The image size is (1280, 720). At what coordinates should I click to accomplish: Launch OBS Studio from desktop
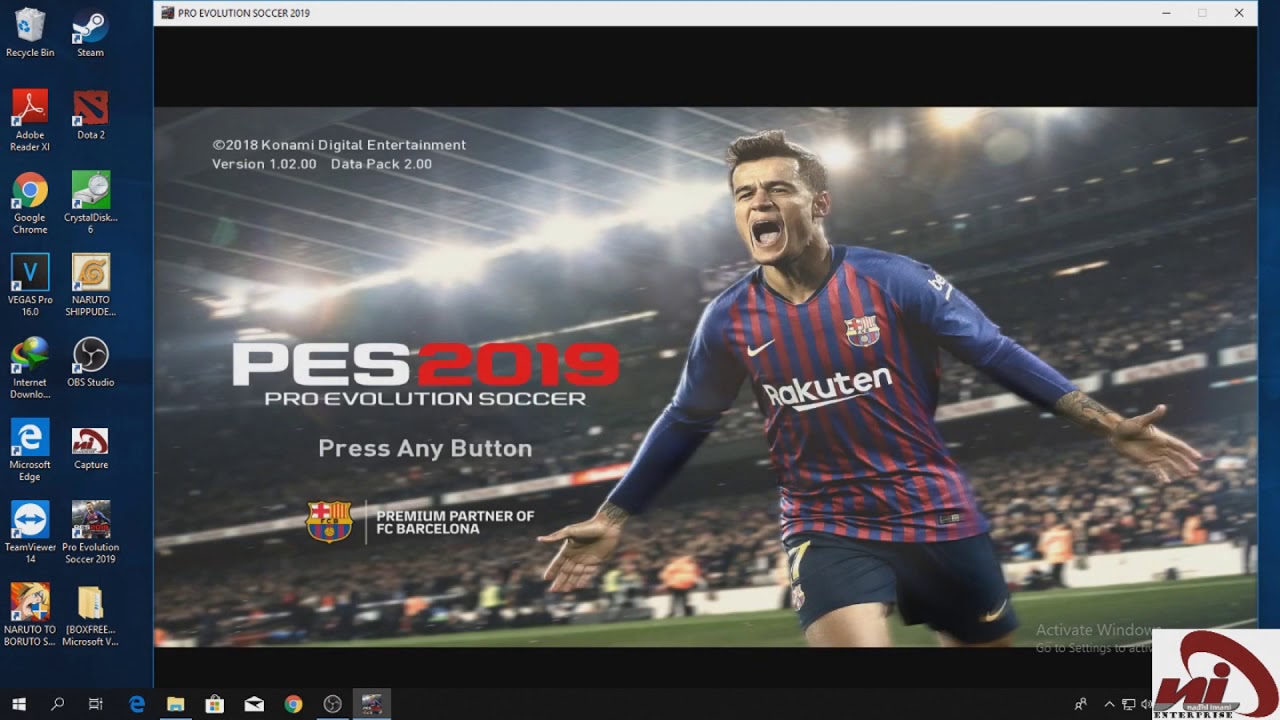tap(90, 362)
